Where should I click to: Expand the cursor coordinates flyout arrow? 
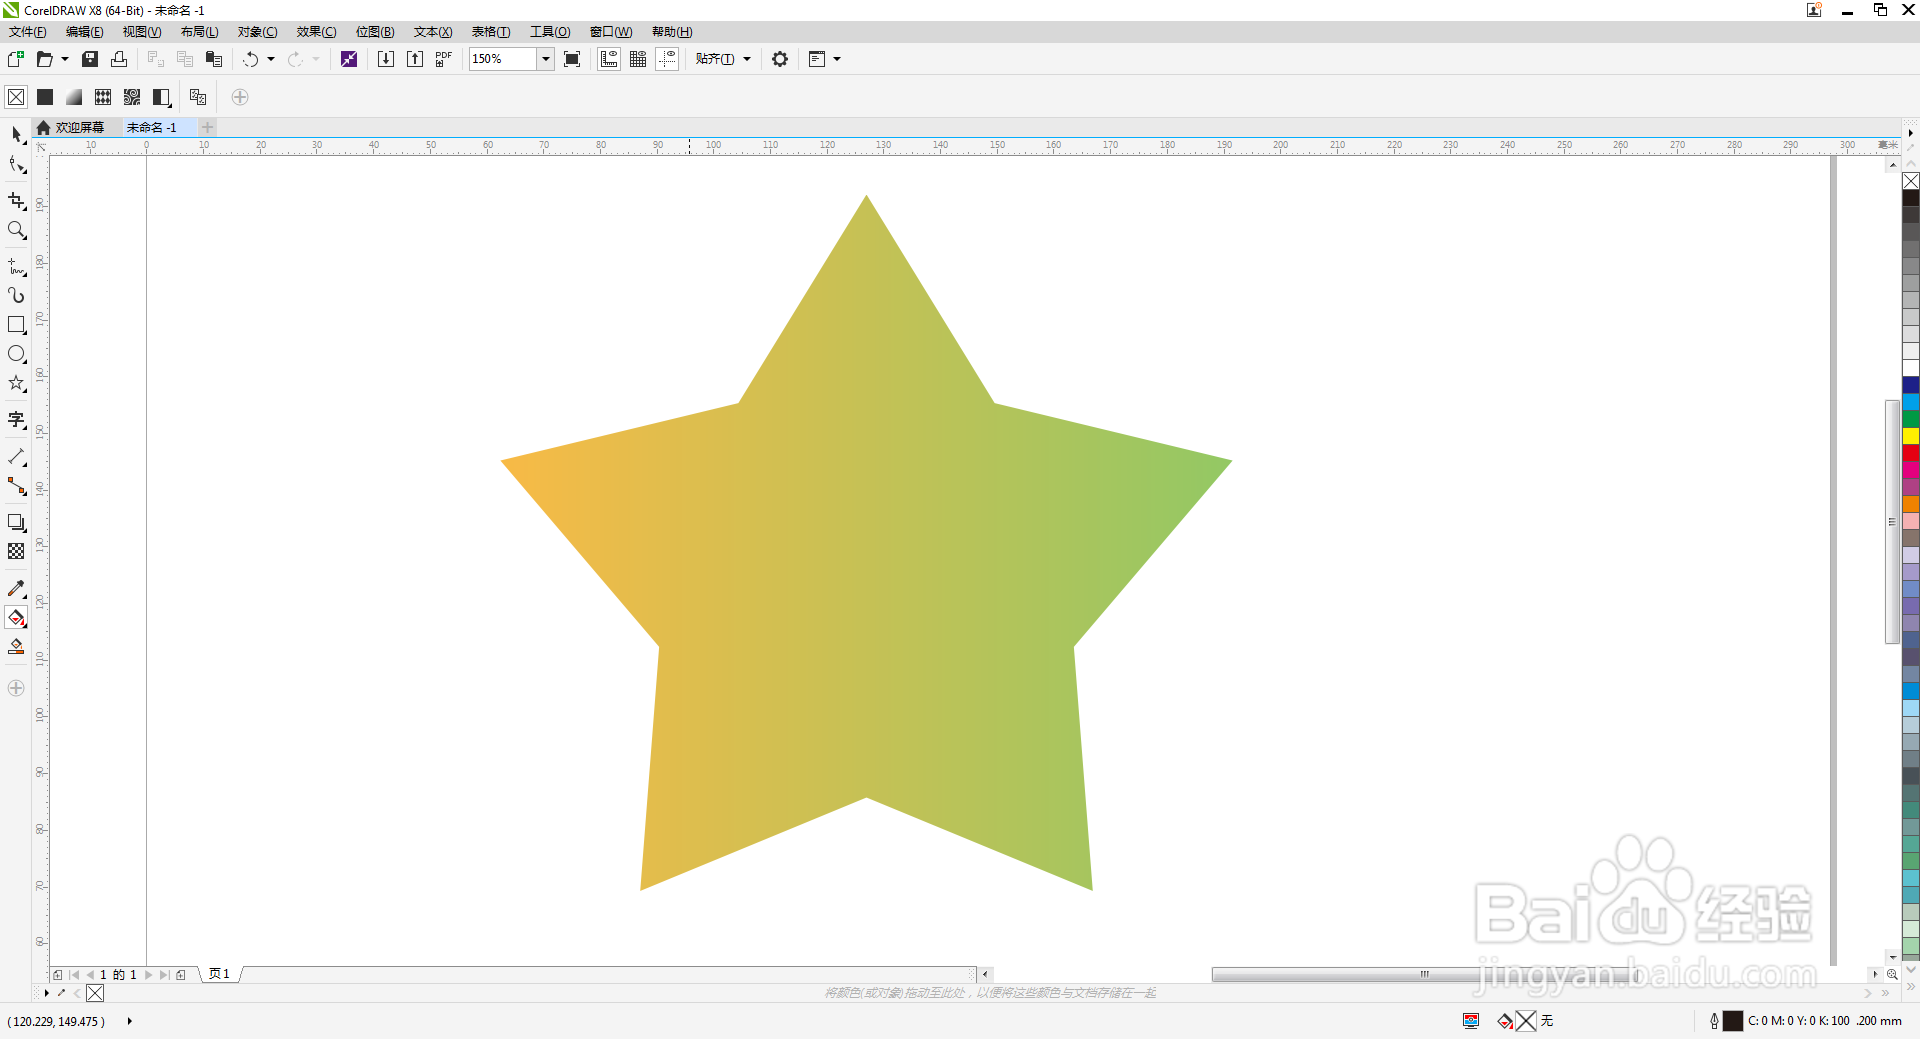130,1021
